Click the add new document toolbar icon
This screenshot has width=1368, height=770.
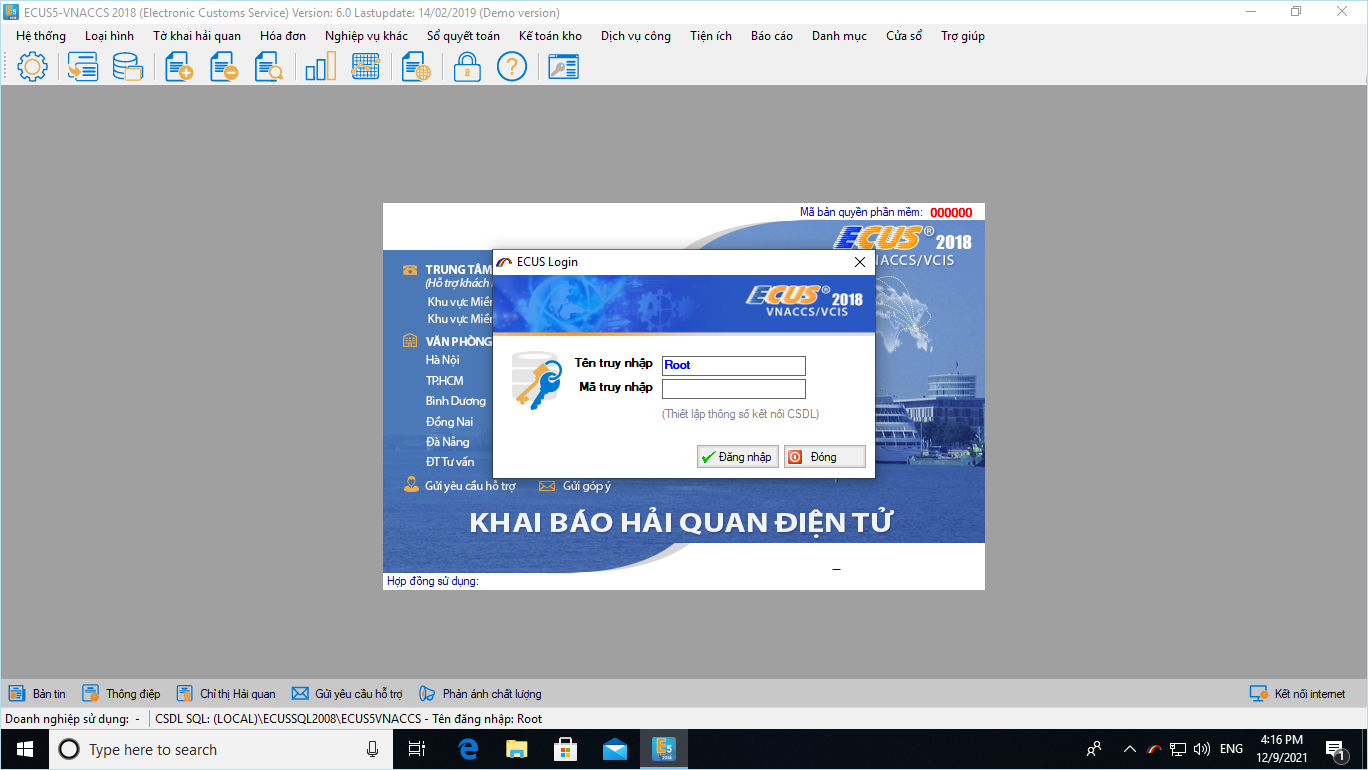(179, 67)
